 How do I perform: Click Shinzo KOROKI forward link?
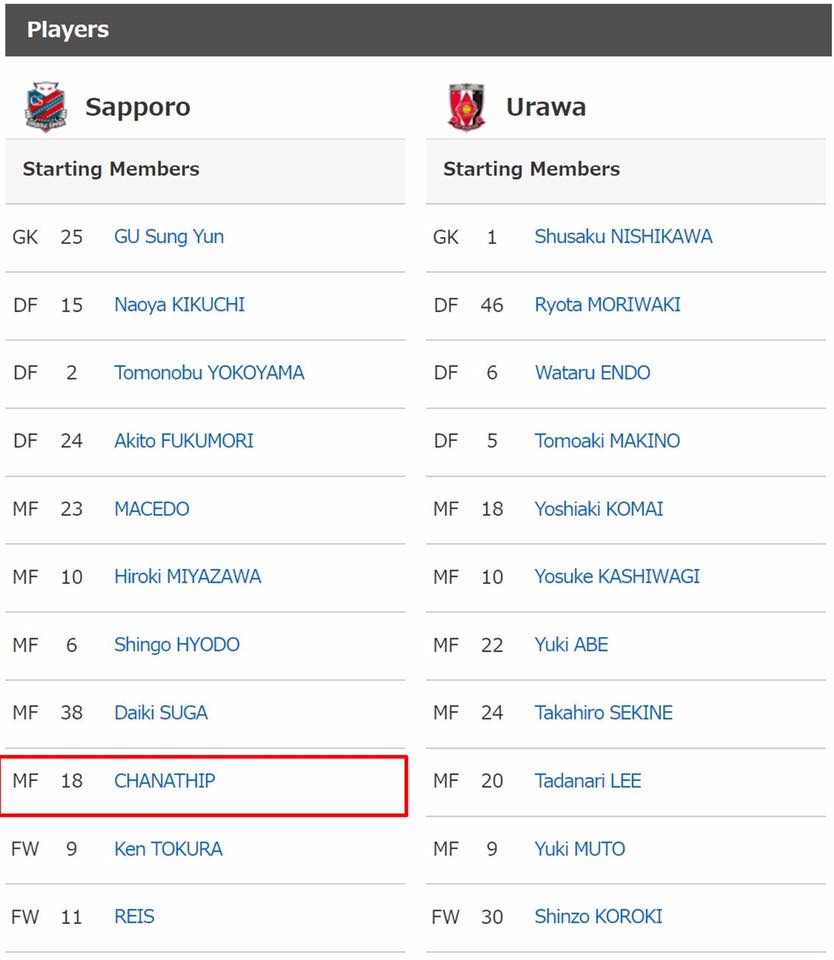tap(598, 917)
